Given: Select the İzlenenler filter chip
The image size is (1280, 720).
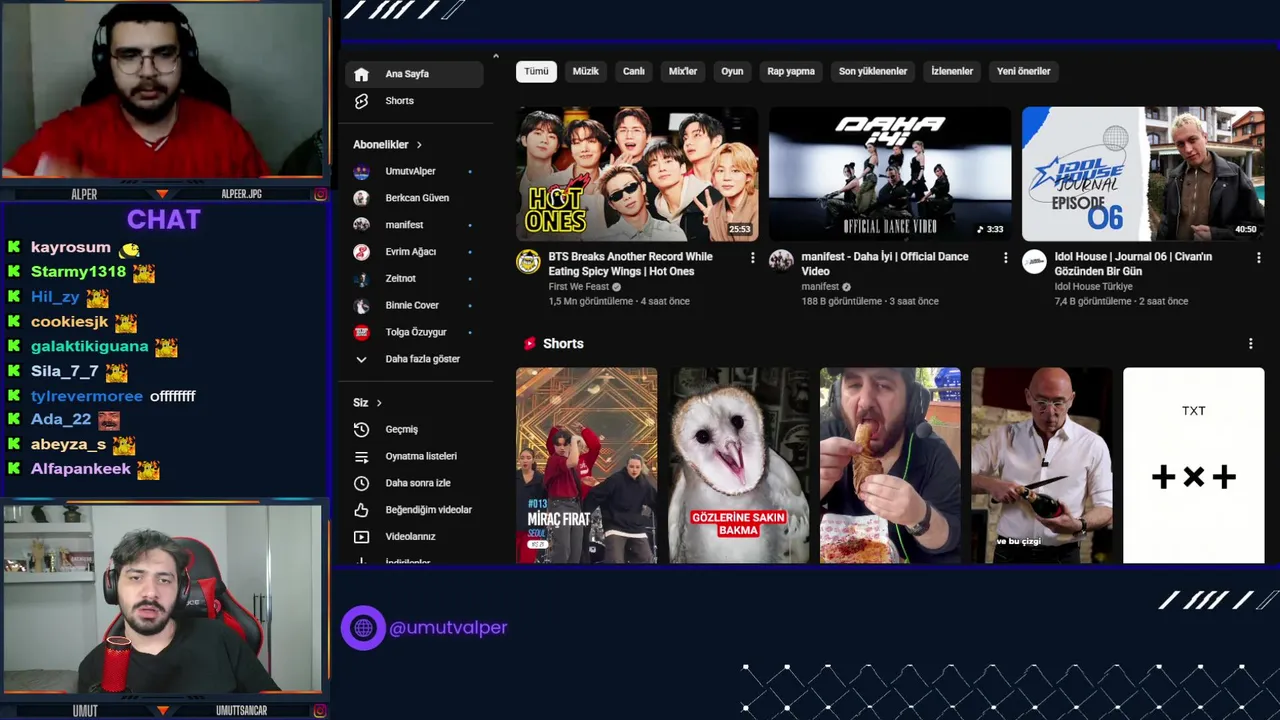Looking at the screenshot, I should coord(952,71).
